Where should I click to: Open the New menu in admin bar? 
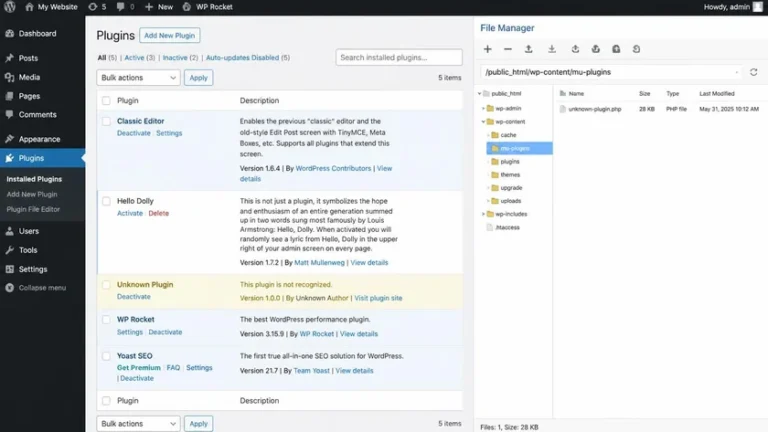tap(159, 7)
